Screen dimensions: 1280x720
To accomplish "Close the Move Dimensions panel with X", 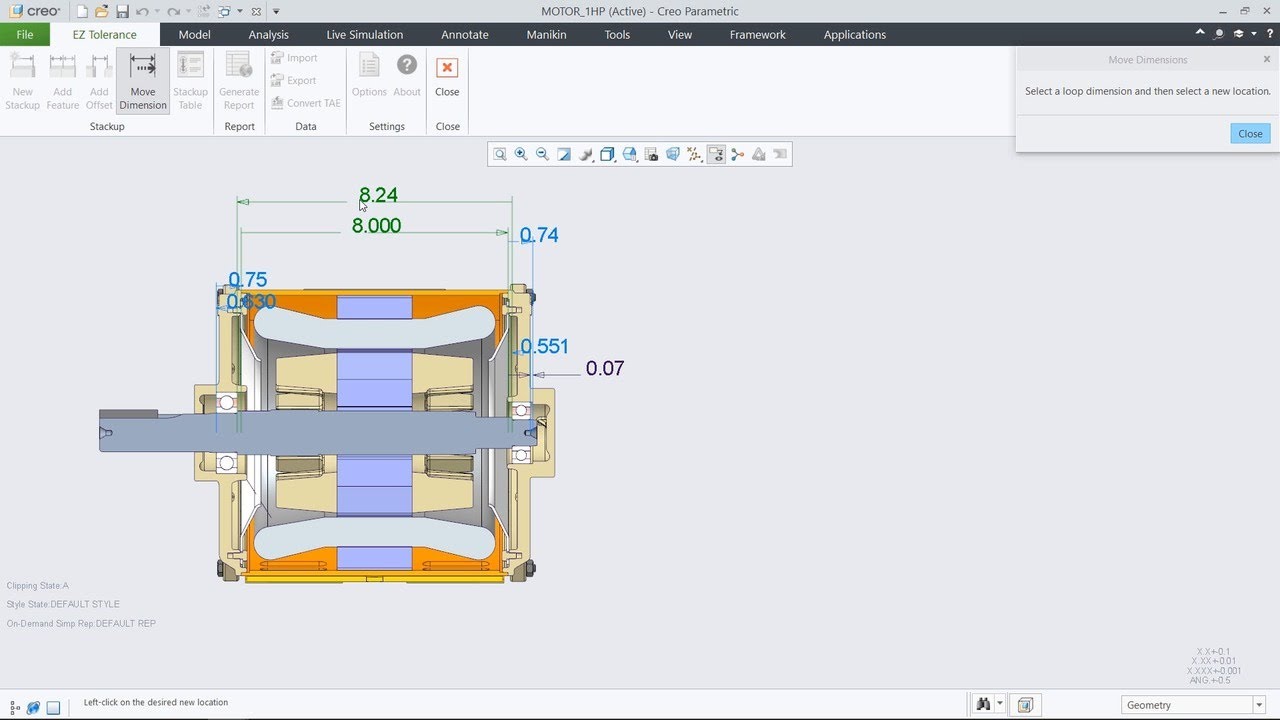I will [x=1267, y=59].
